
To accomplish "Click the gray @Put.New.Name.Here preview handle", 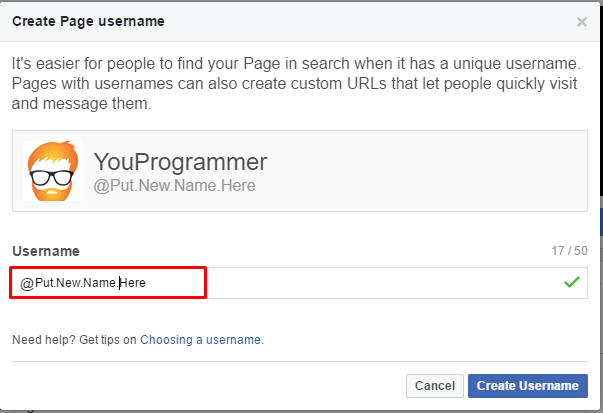I will click(x=175, y=186).
